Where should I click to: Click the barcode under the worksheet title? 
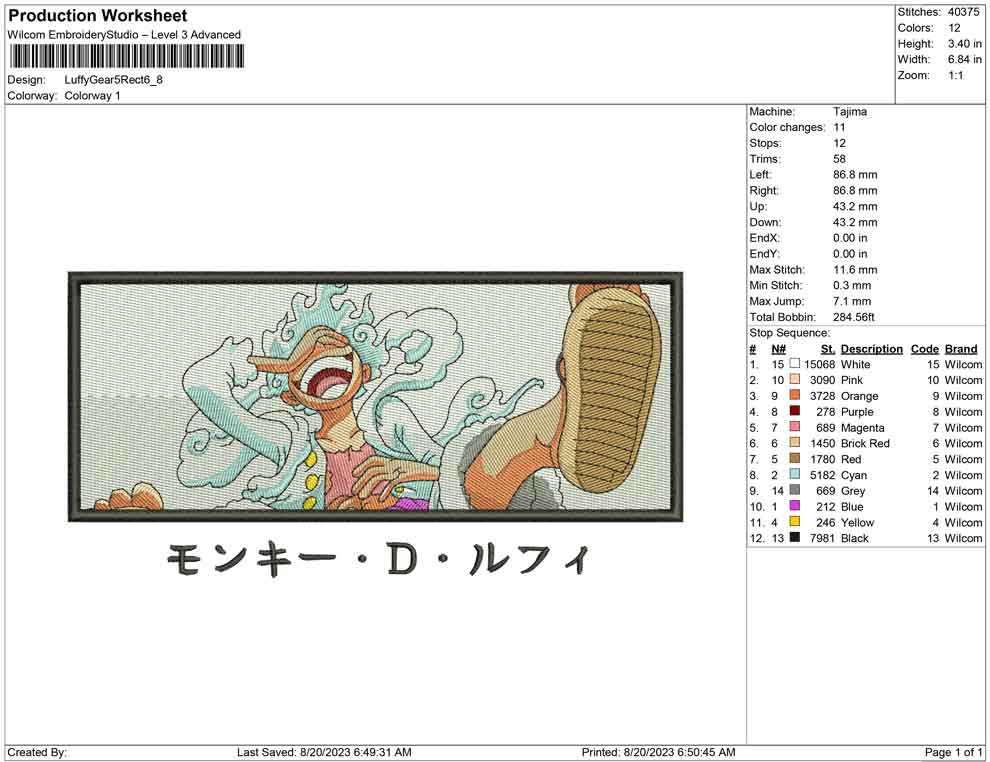(x=126, y=57)
